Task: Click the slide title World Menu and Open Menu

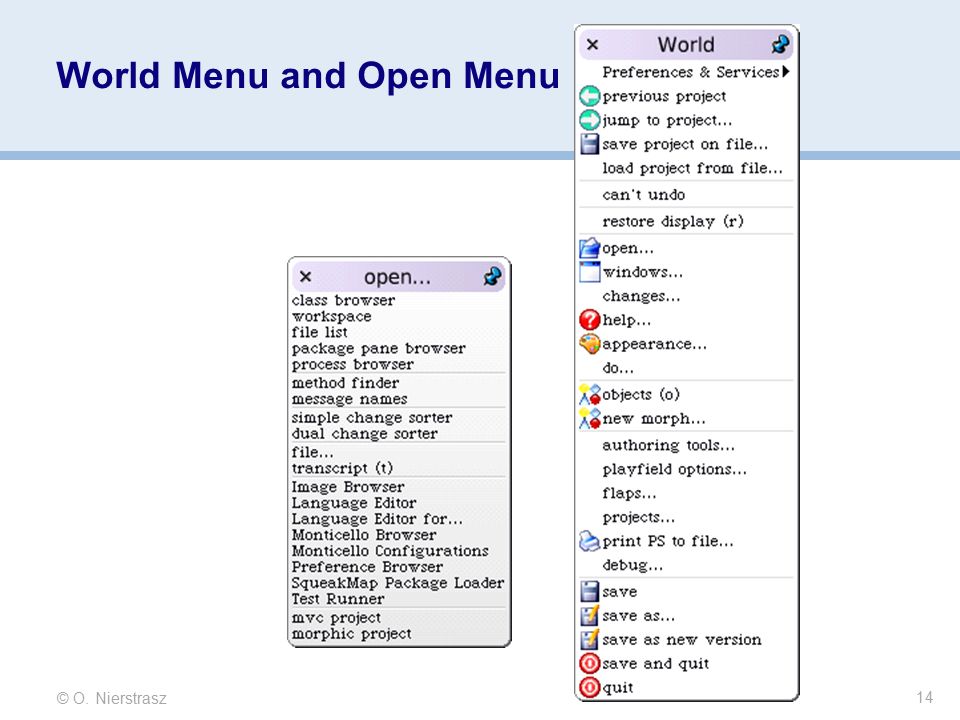Action: (308, 75)
